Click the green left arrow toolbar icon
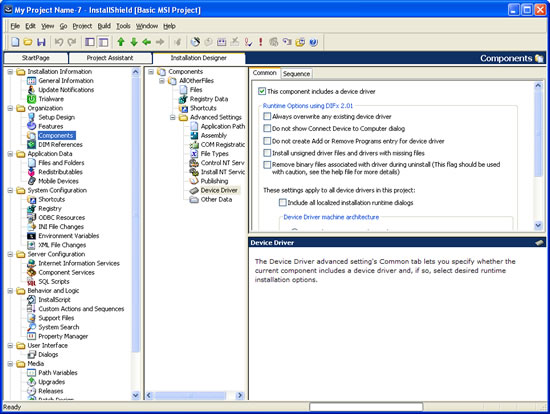The width and height of the screenshot is (550, 414). coord(147,42)
